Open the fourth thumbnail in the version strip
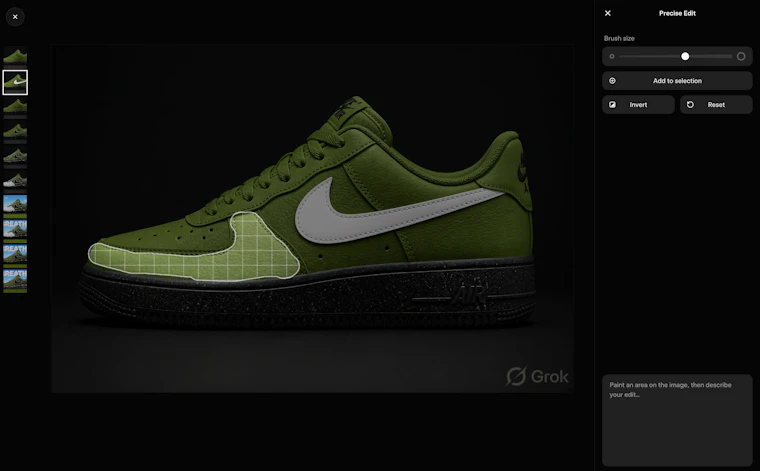 click(15, 132)
